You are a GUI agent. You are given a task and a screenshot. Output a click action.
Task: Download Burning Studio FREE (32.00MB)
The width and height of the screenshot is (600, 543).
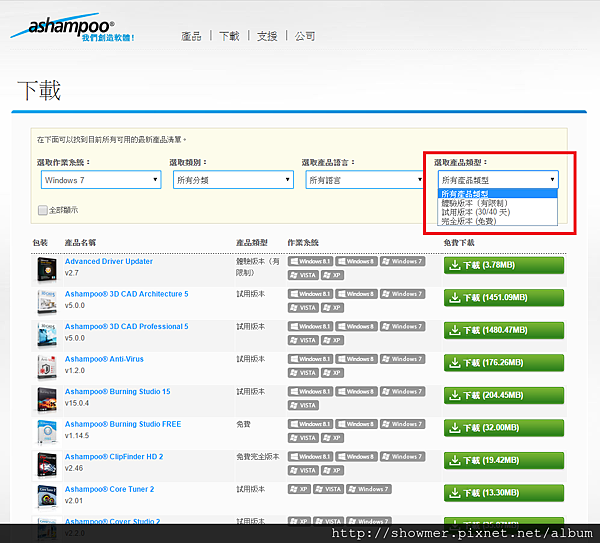[504, 428]
